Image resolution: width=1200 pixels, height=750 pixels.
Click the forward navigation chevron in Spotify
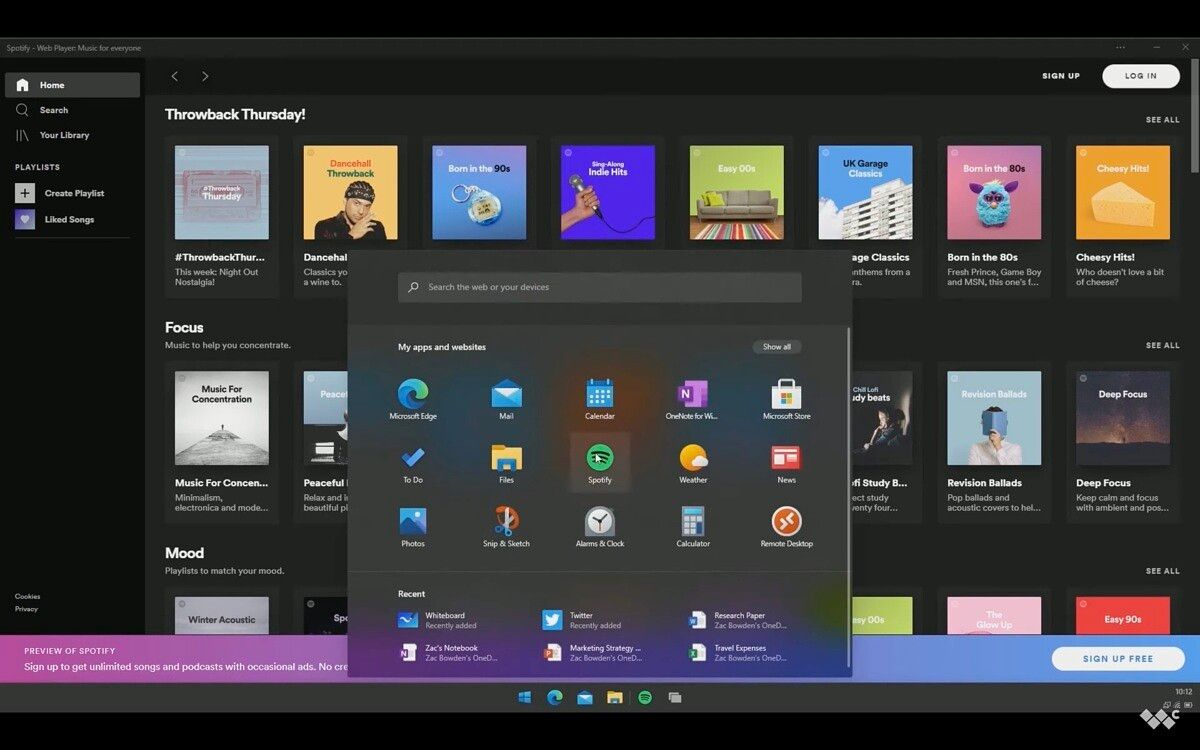(x=205, y=75)
